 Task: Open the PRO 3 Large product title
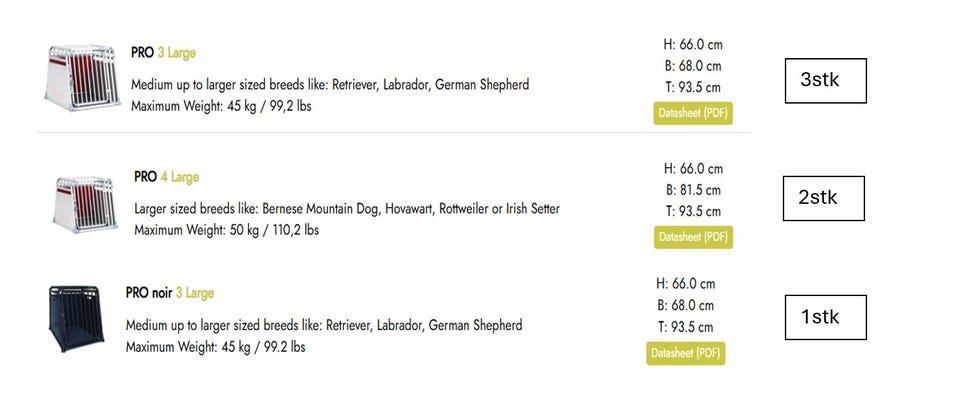coord(170,52)
